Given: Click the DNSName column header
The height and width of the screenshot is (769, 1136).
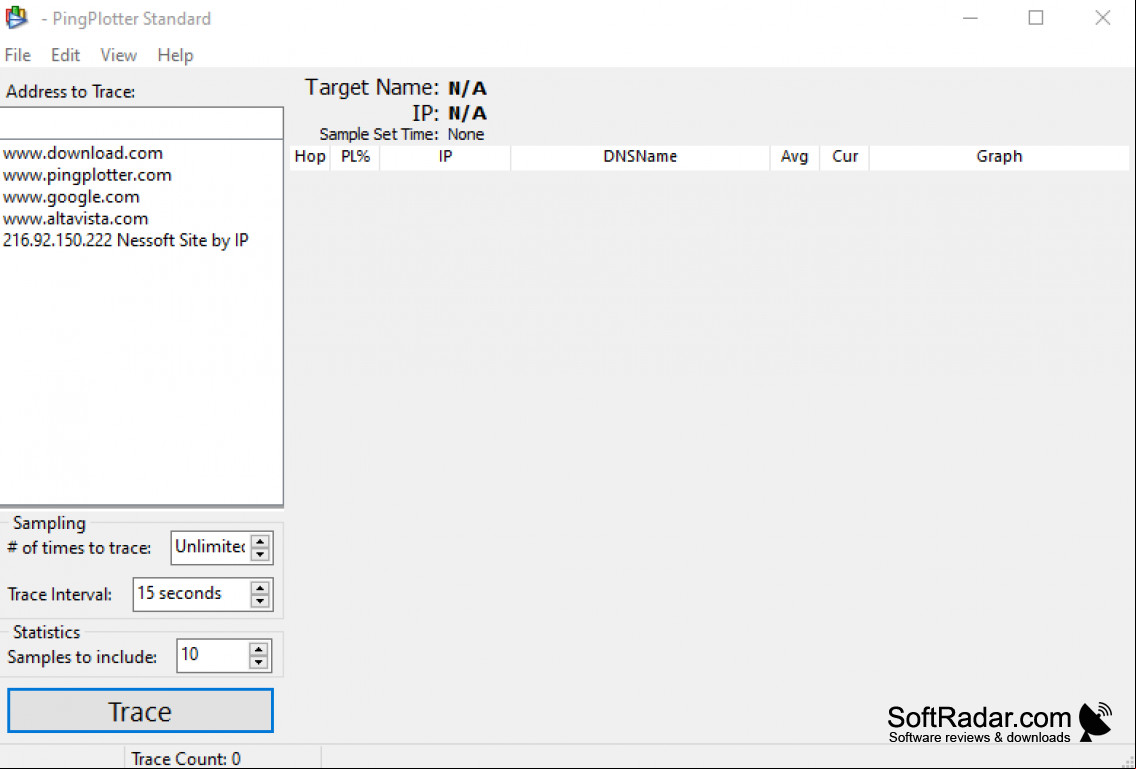Looking at the screenshot, I should click(x=640, y=157).
